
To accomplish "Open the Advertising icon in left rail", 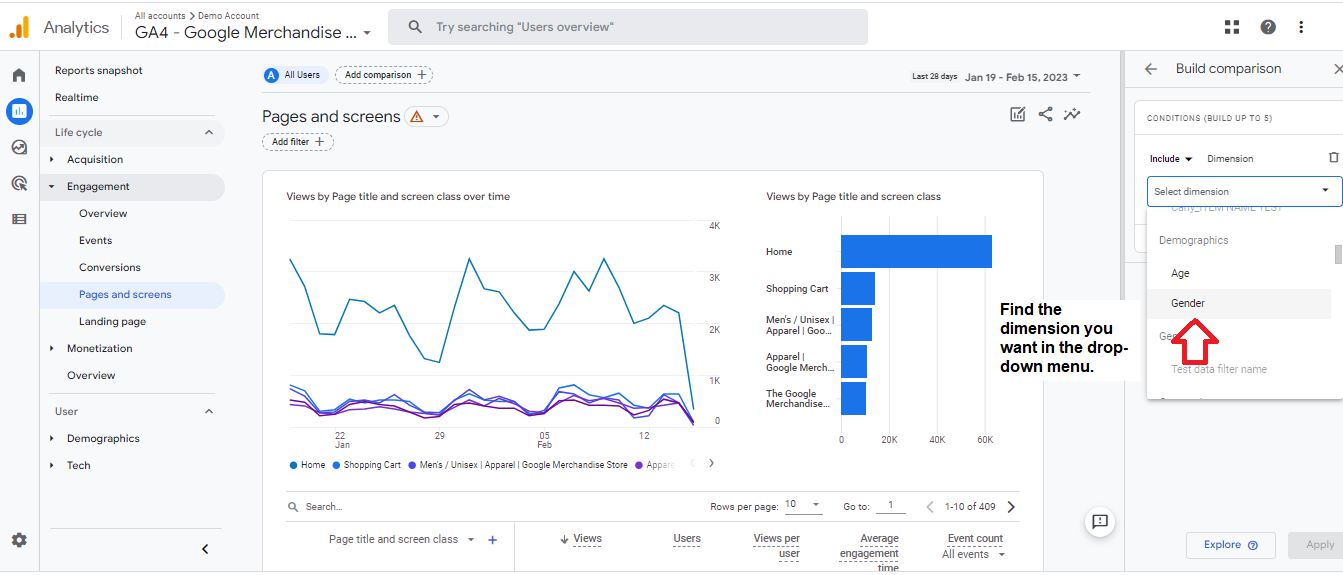I will [x=19, y=183].
